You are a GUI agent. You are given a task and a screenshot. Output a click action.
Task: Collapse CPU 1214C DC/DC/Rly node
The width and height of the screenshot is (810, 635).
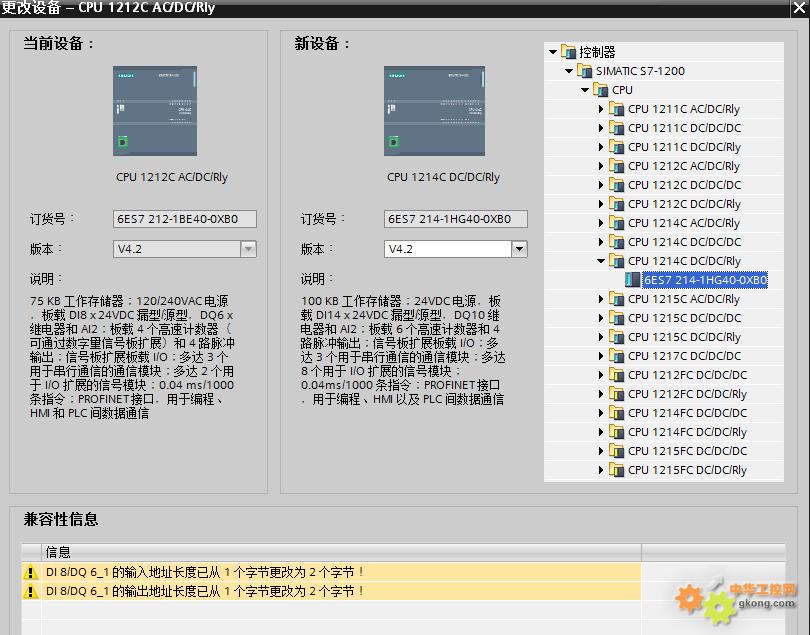tap(601, 261)
